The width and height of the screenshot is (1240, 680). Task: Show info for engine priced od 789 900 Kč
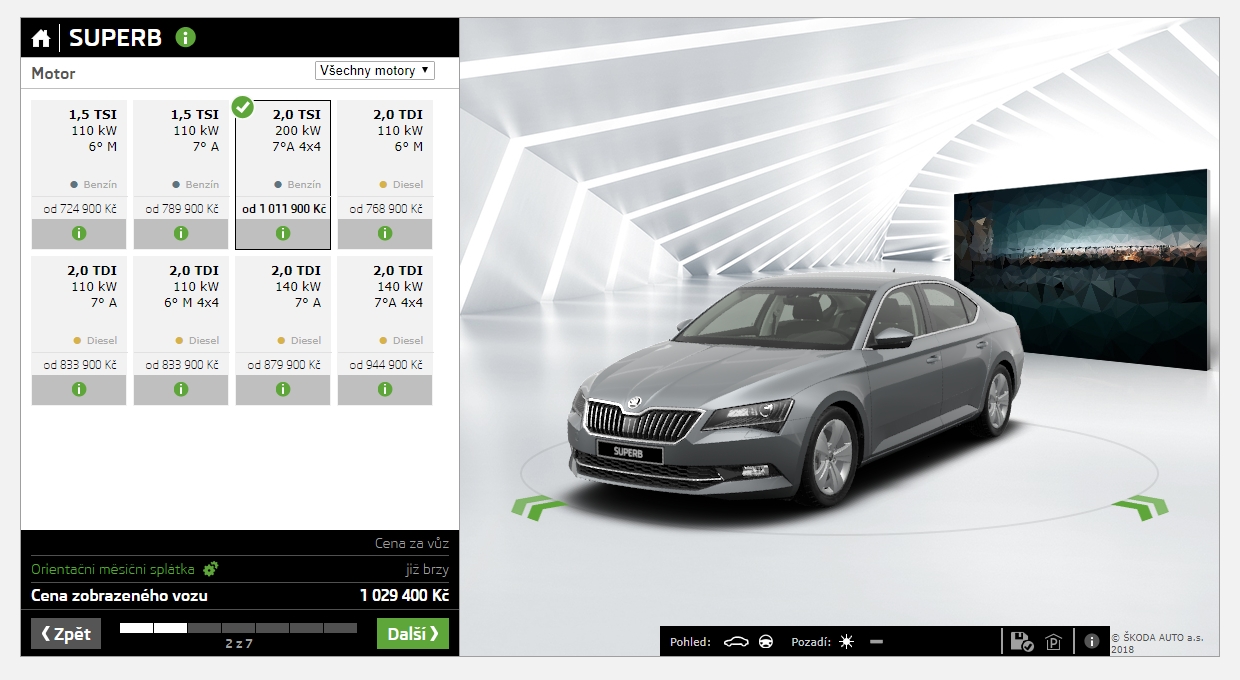181,233
